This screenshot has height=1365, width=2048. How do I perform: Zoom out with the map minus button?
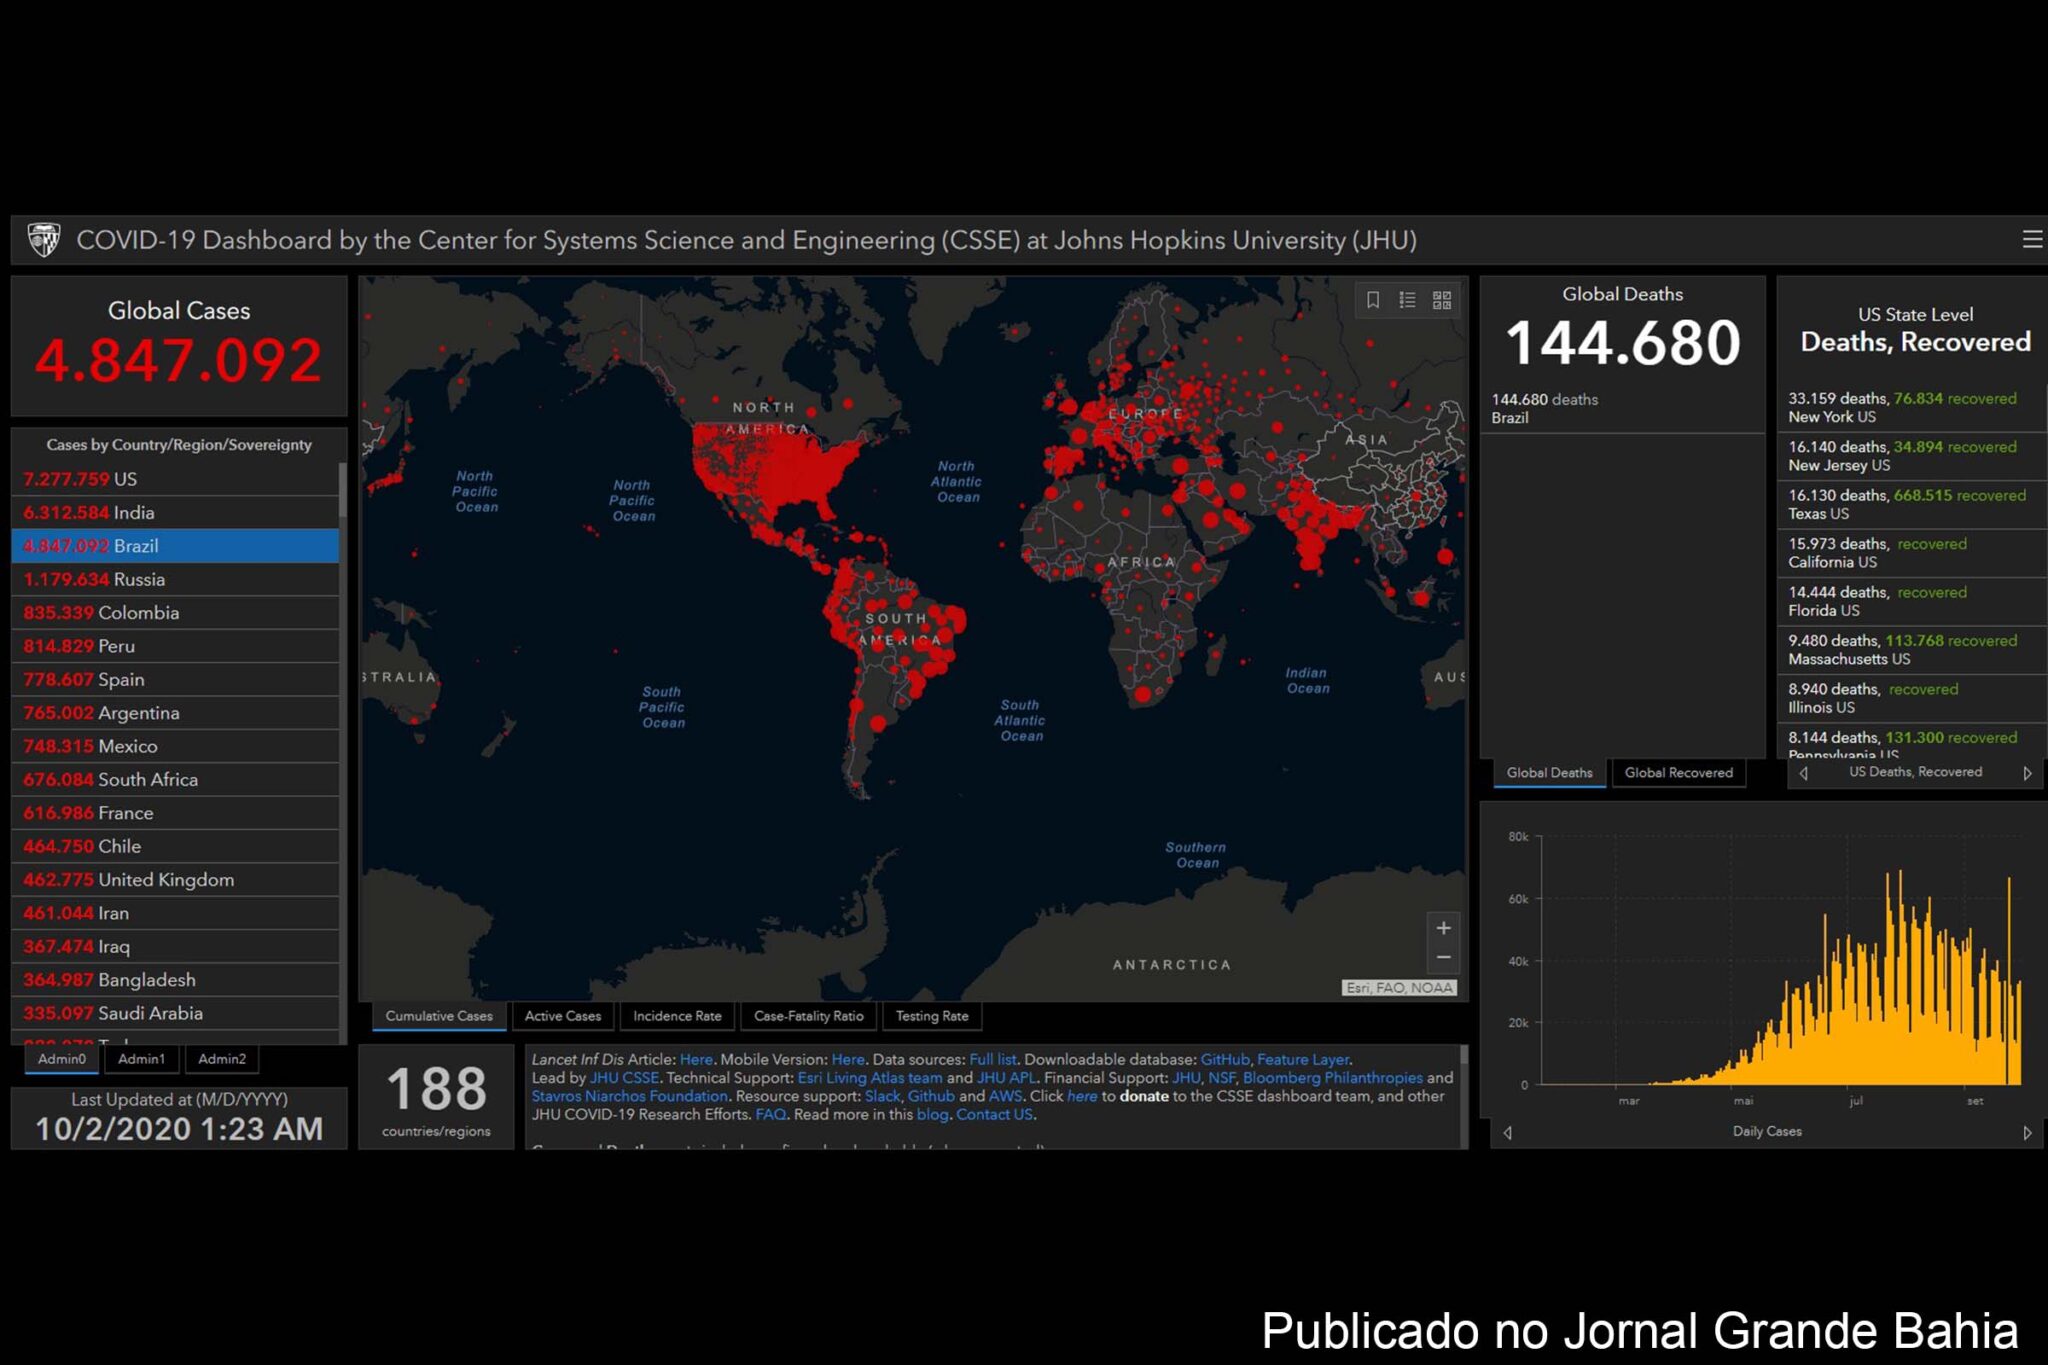pyautogui.click(x=1443, y=958)
